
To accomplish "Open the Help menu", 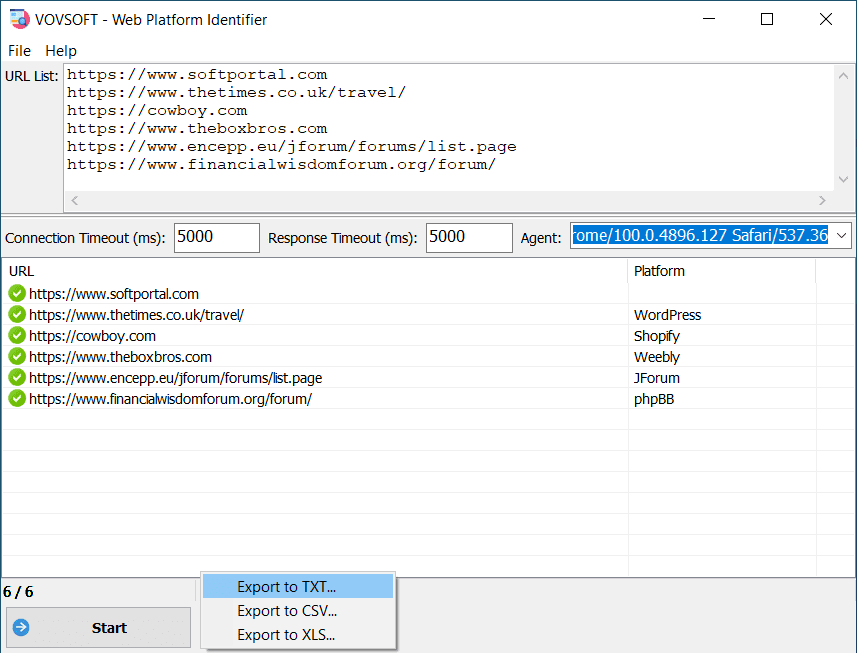I will click(61, 51).
